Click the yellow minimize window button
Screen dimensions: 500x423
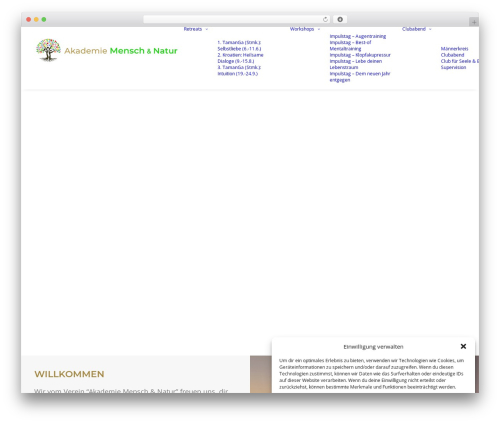[x=36, y=19]
